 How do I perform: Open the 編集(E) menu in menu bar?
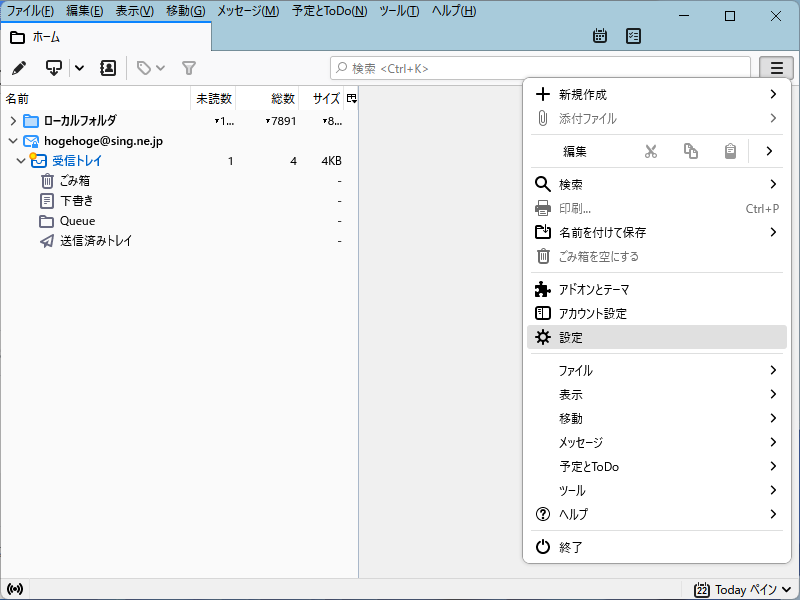(x=84, y=11)
